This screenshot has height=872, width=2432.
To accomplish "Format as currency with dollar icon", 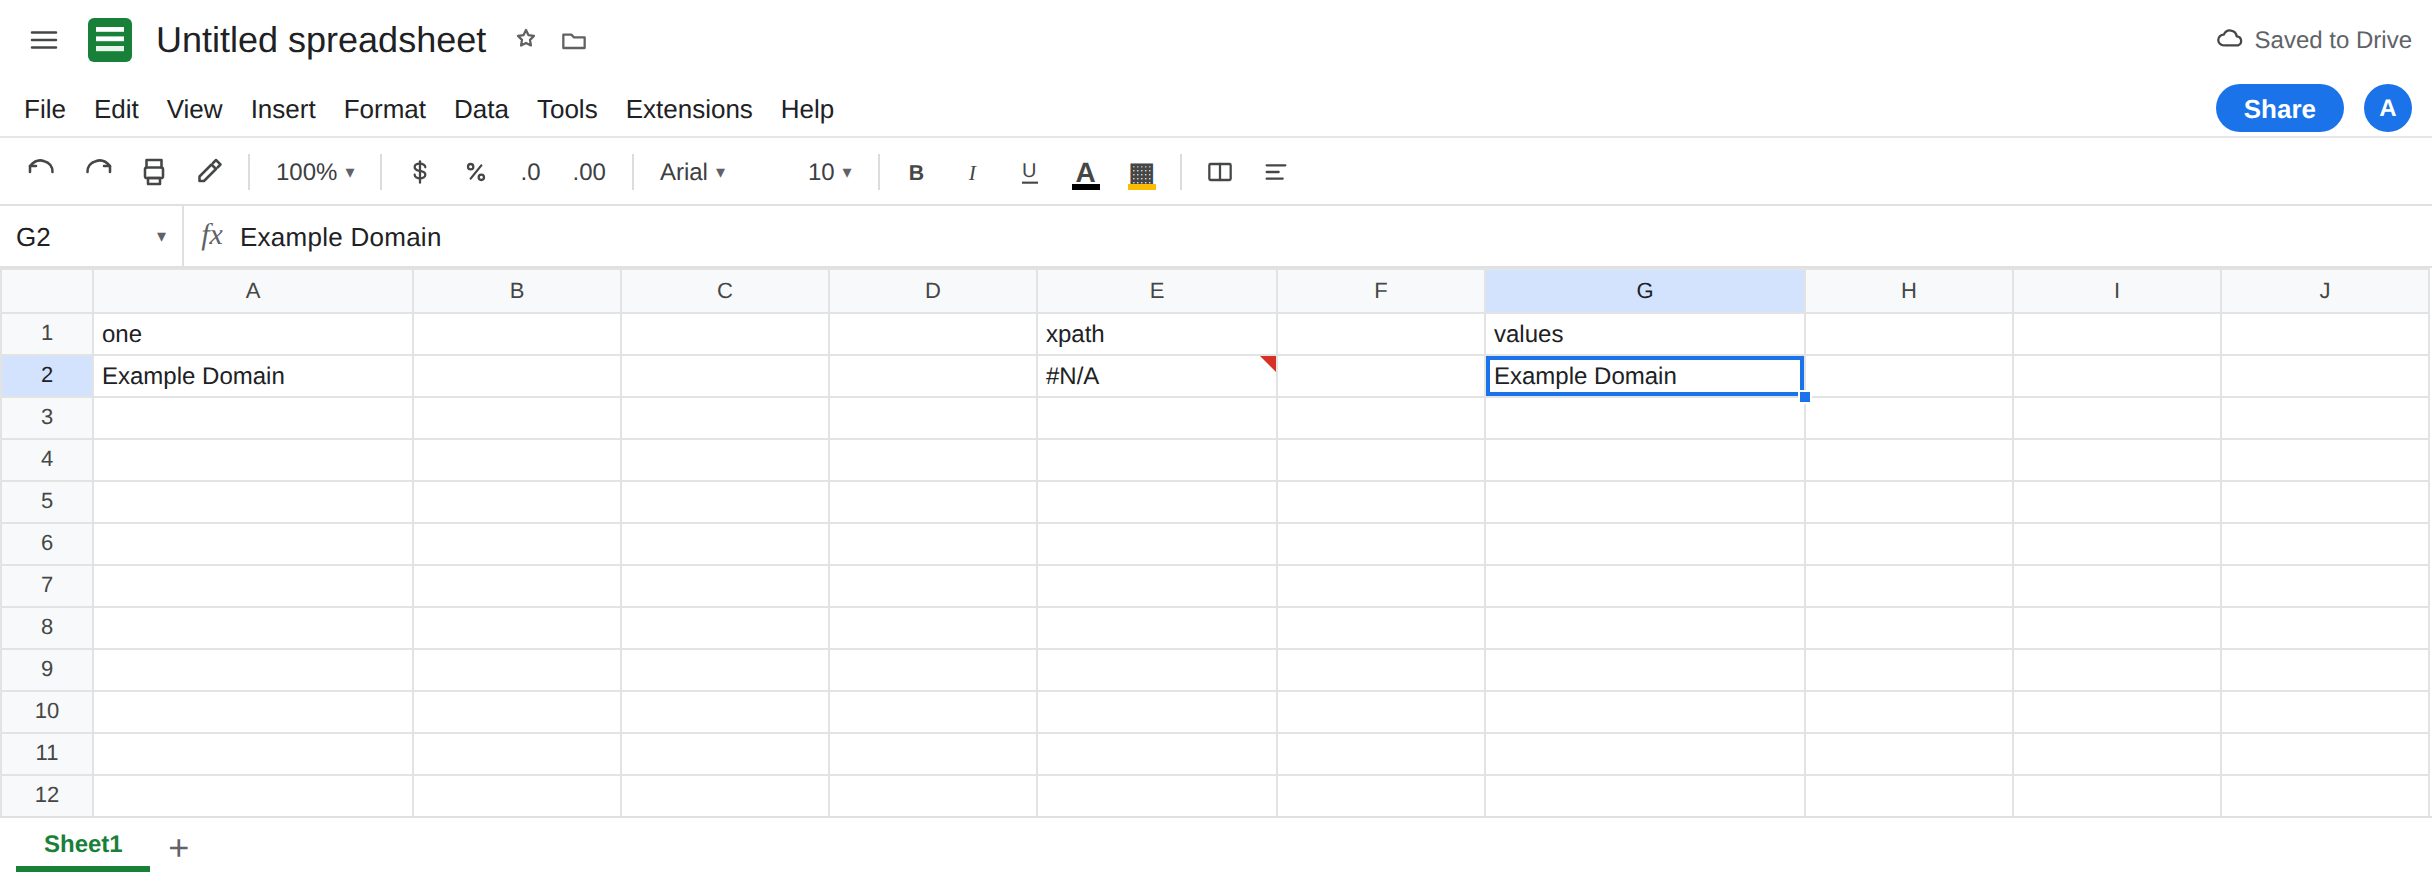I will pyautogui.click(x=420, y=172).
